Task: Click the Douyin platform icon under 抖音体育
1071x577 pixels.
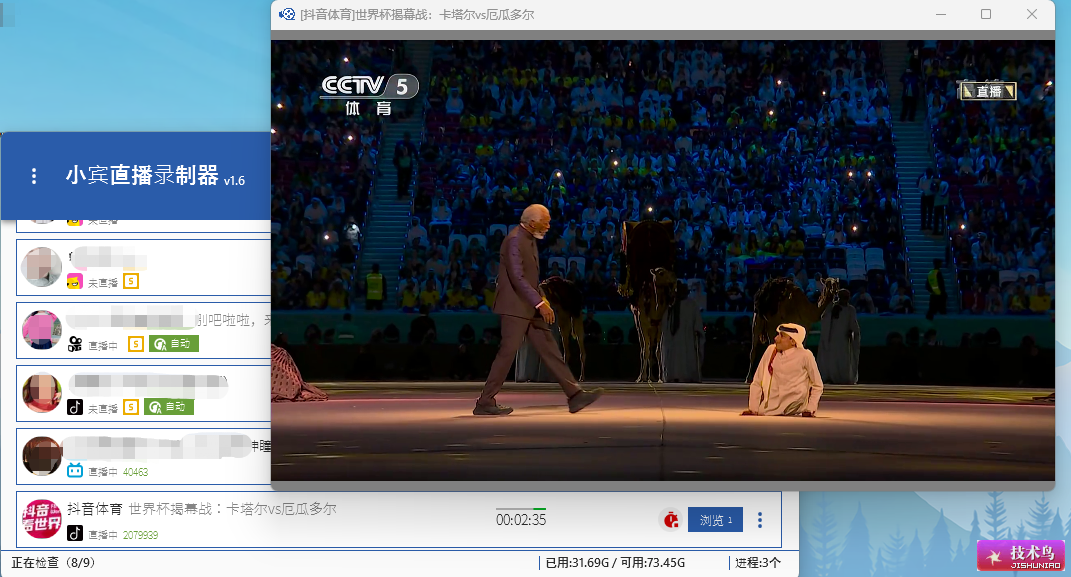Action: click(x=75, y=533)
